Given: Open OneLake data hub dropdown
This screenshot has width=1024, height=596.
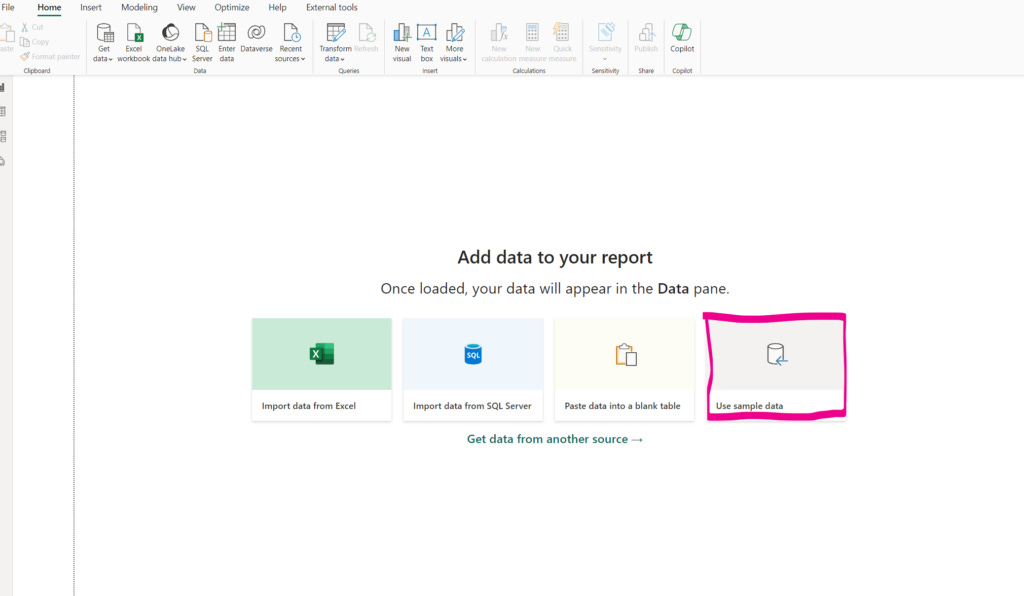Looking at the screenshot, I should [x=170, y=43].
